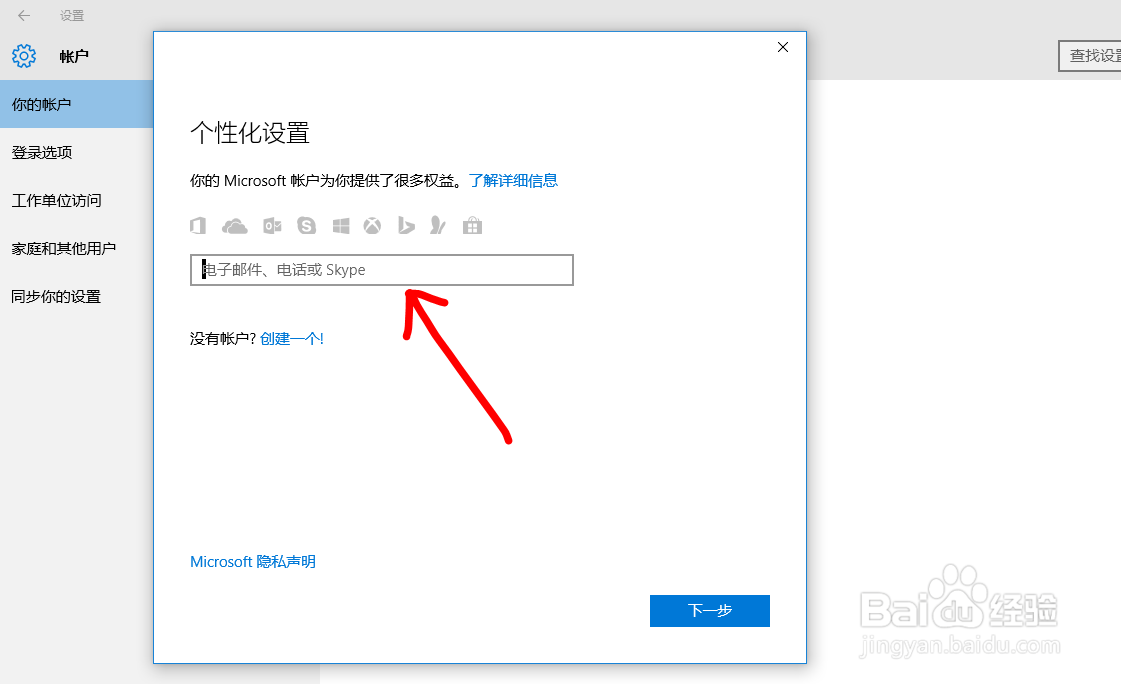The width and height of the screenshot is (1121, 684).
Task: Open 家庭和其他用户 in the sidebar
Action: (76, 248)
